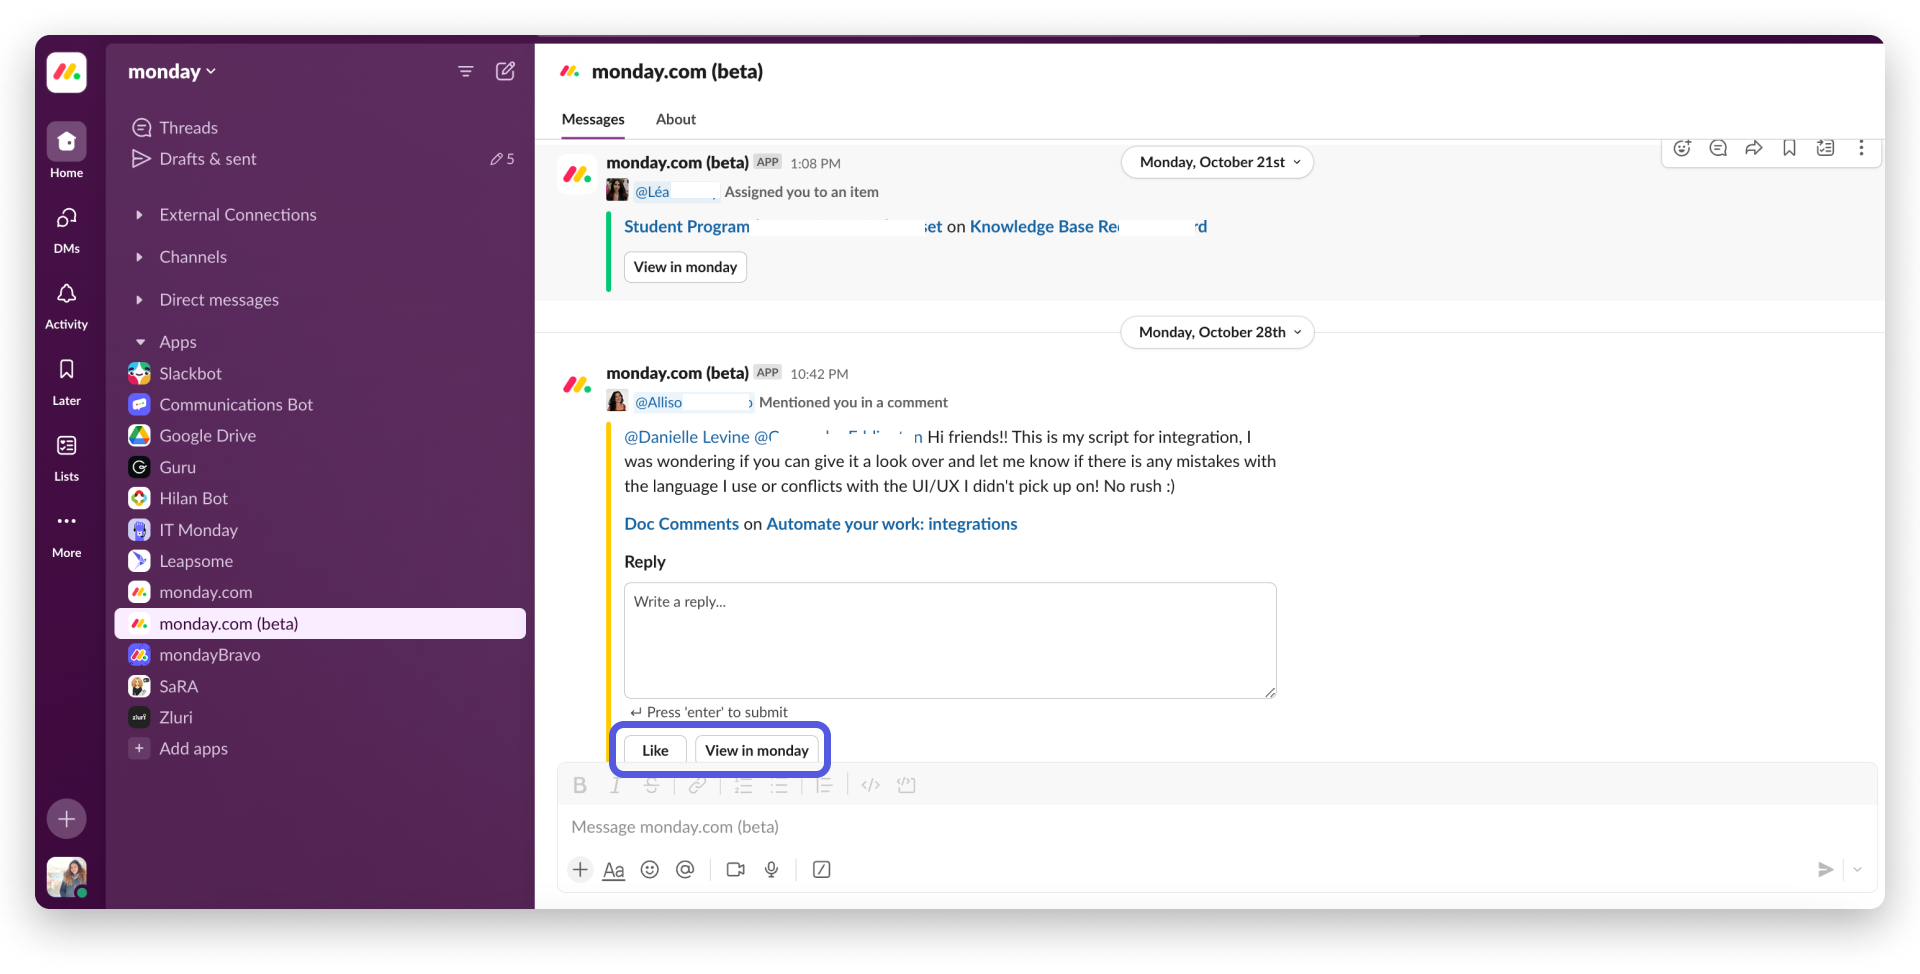Insert a code block
Screen dimensions: 1920x974
(907, 785)
